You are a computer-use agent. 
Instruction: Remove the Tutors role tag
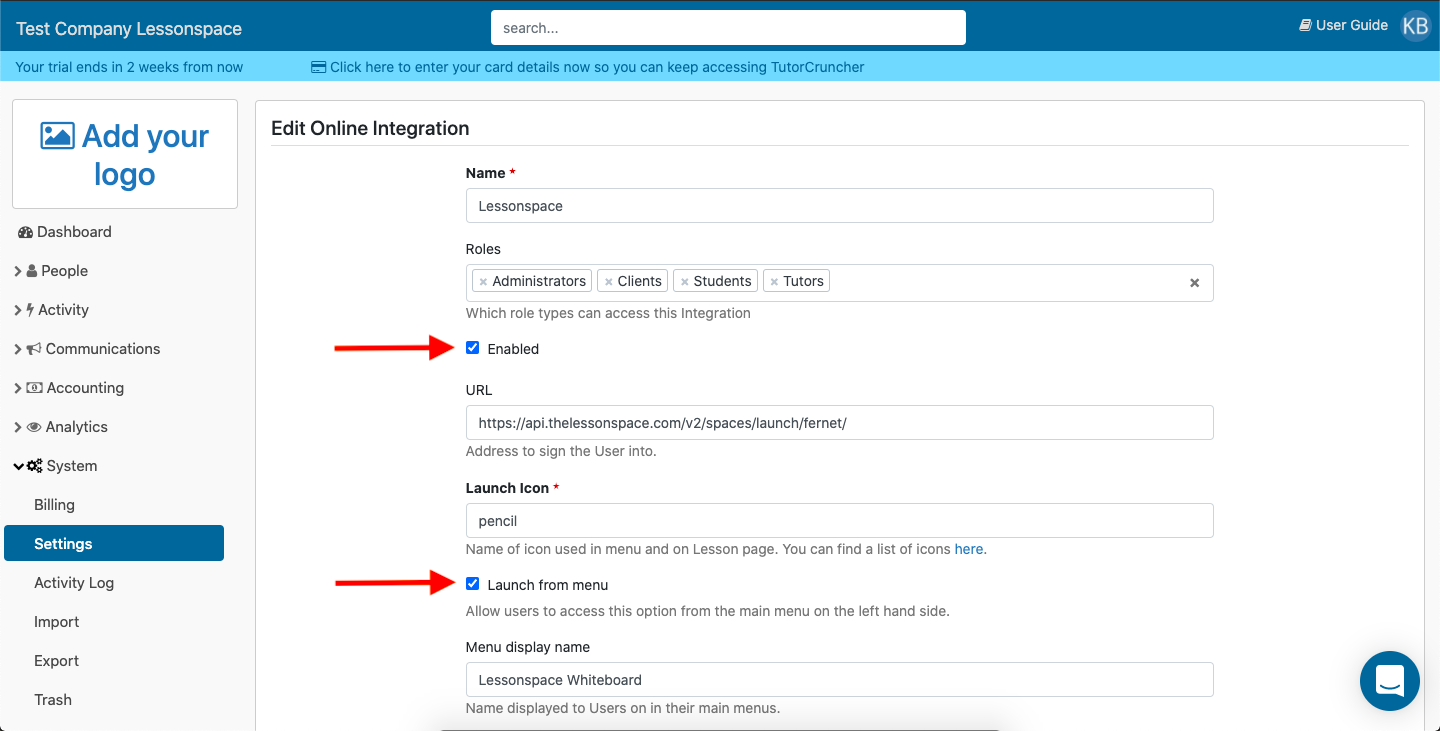tap(774, 282)
